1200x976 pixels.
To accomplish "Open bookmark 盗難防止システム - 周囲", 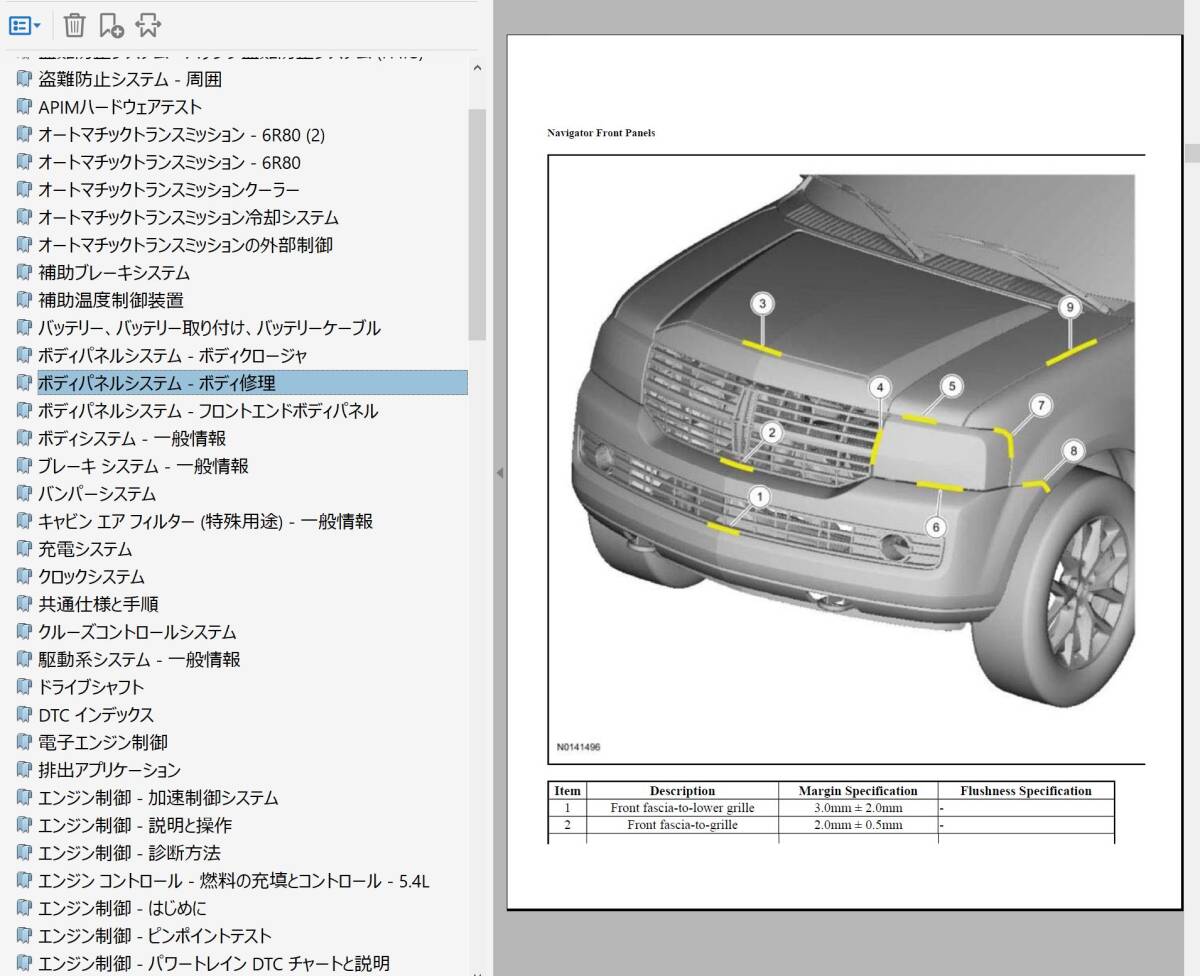I will [x=130, y=79].
